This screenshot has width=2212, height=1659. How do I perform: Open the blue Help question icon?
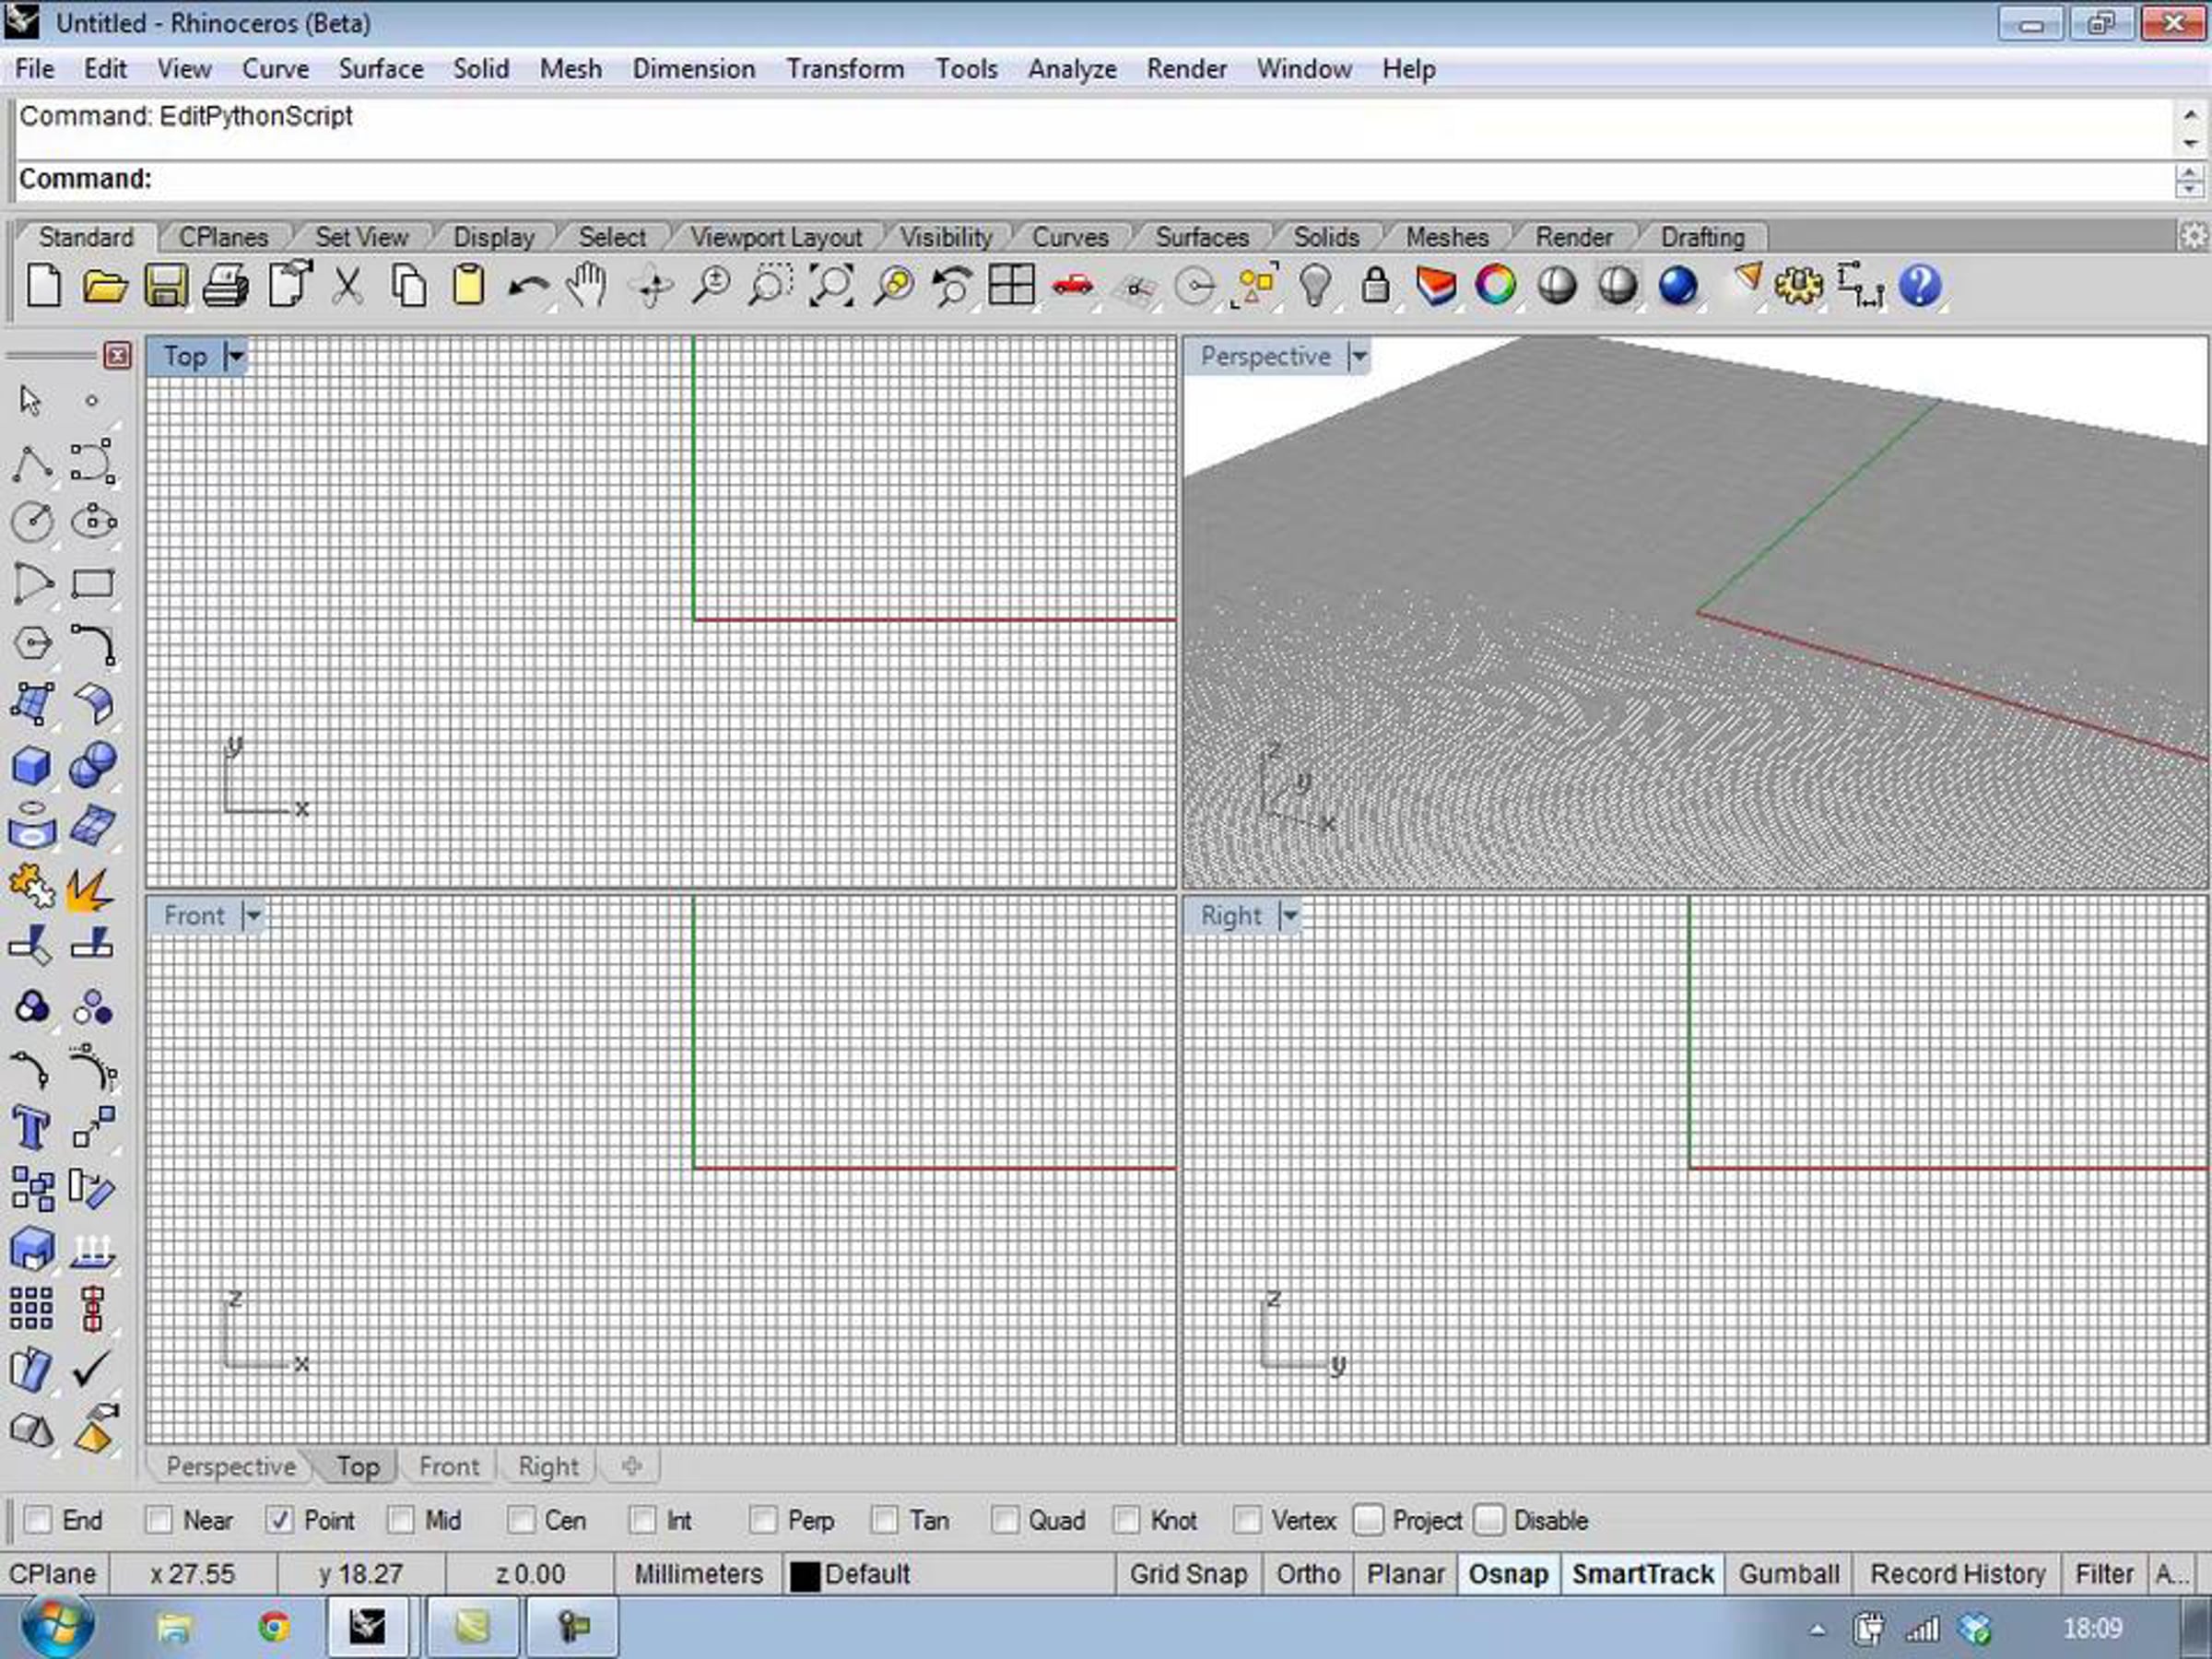pyautogui.click(x=1920, y=287)
